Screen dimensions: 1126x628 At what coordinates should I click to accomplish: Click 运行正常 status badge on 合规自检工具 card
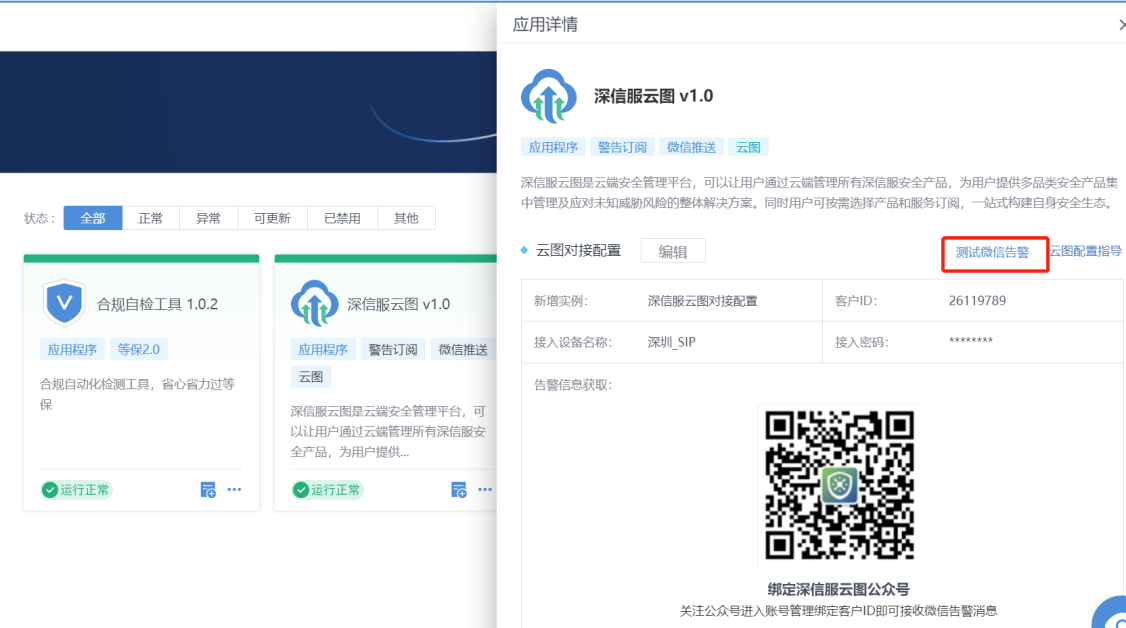pos(76,490)
